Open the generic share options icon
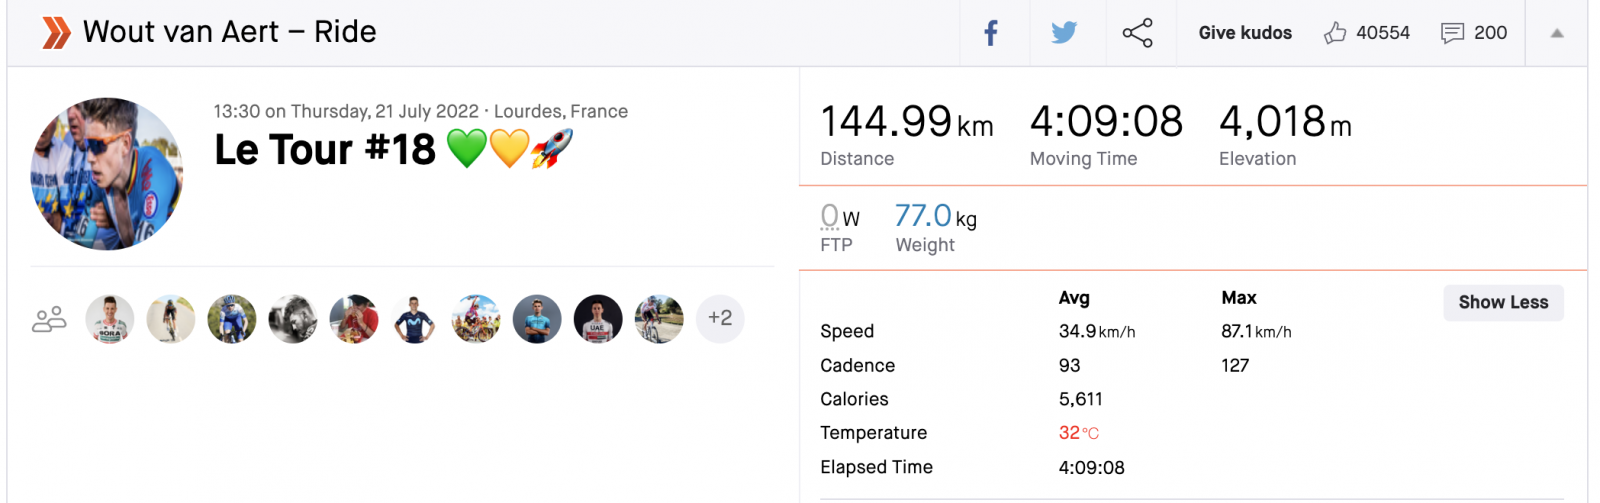This screenshot has width=1600, height=503. point(1137,33)
